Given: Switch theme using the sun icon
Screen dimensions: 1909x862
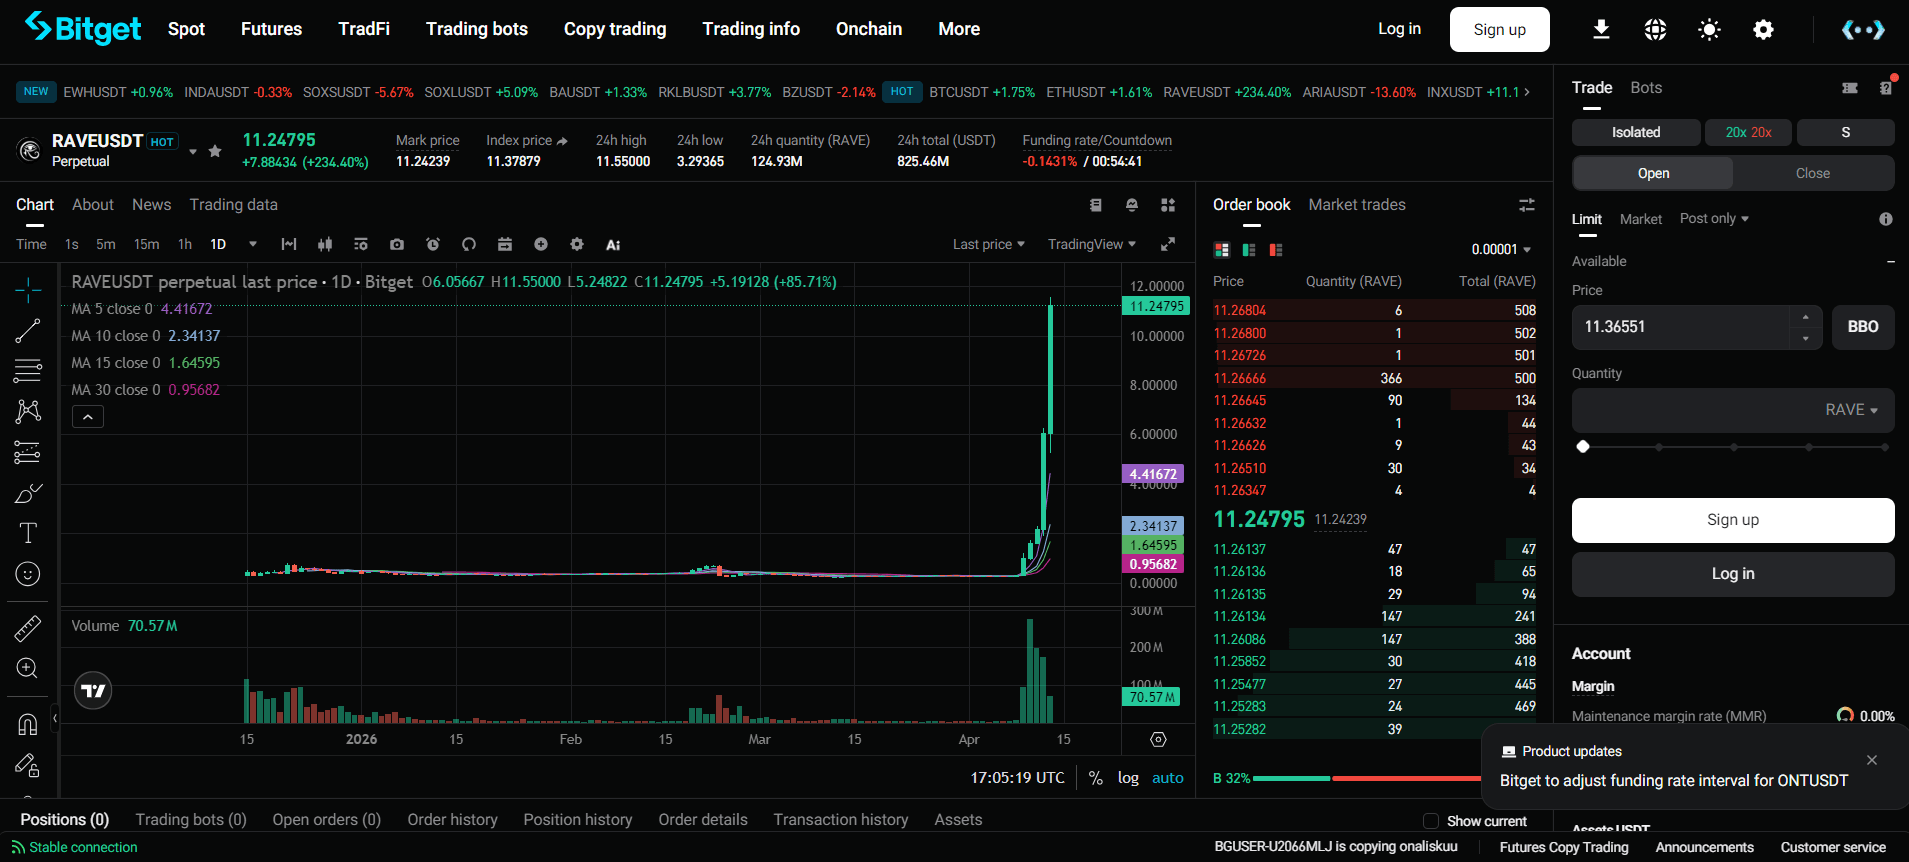Looking at the screenshot, I should [1709, 30].
